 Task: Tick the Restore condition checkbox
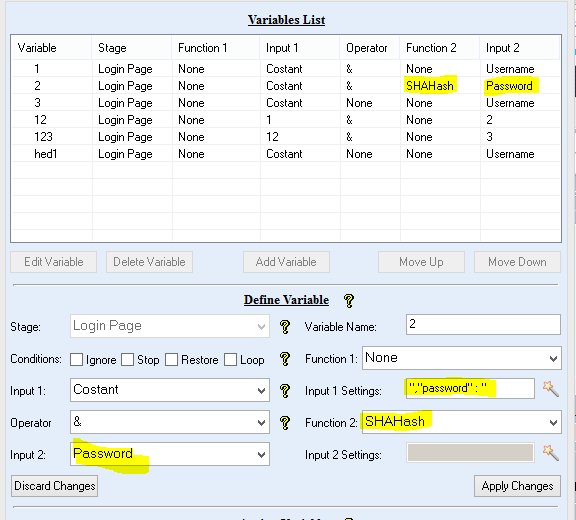coord(172,360)
